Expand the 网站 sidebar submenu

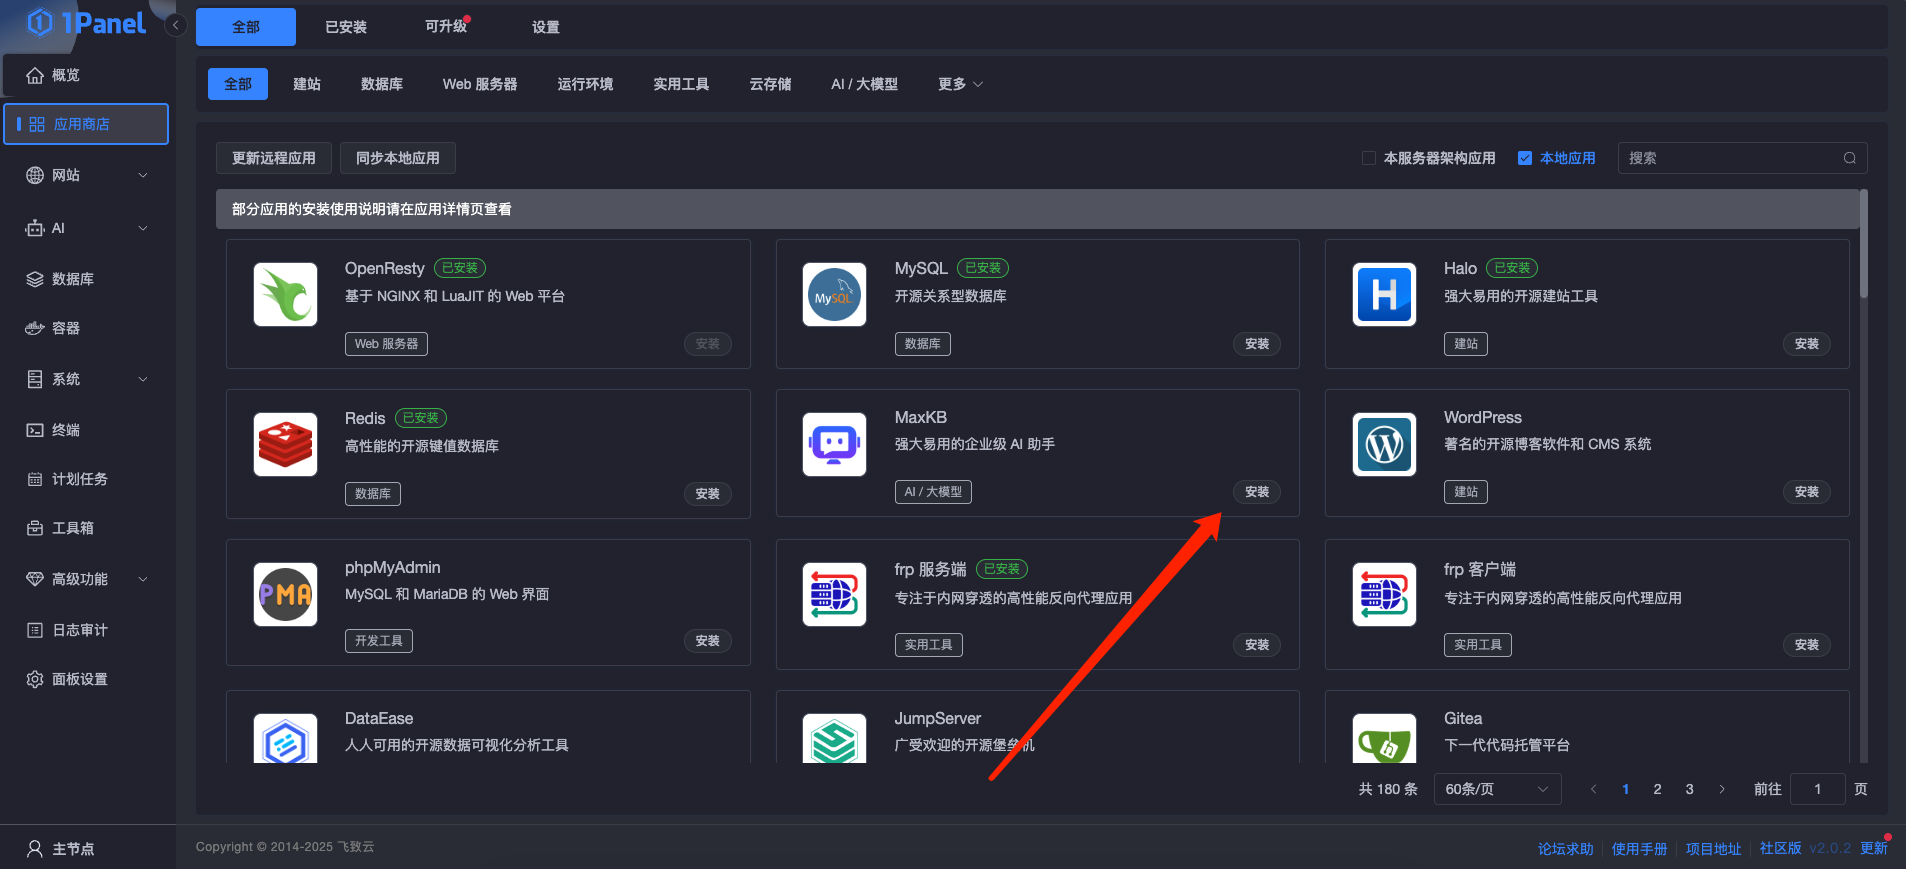143,175
